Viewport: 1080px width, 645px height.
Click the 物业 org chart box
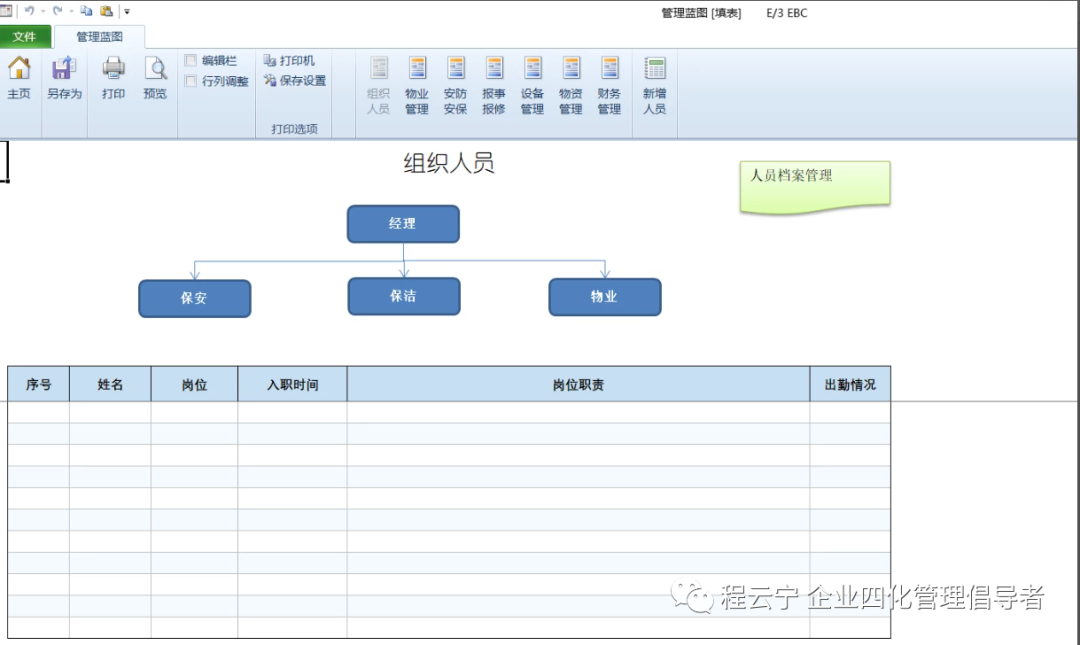[x=605, y=296]
